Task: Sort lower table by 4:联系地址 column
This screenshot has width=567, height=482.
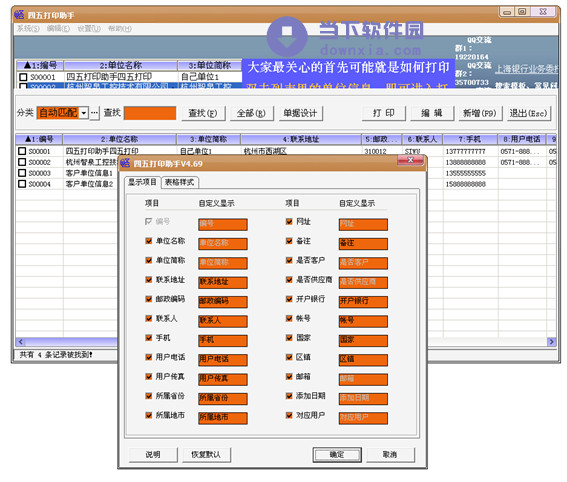Action: pyautogui.click(x=301, y=139)
